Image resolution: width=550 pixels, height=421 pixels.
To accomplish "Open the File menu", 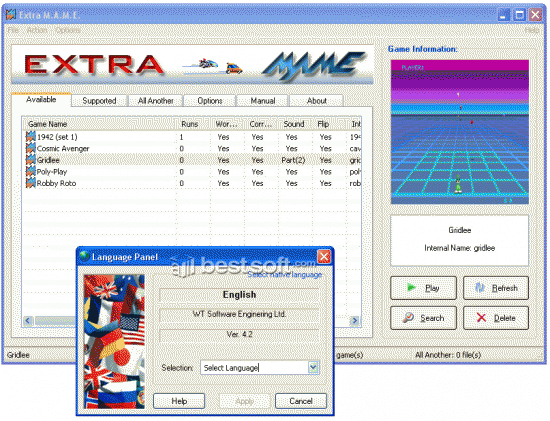I will (x=13, y=30).
